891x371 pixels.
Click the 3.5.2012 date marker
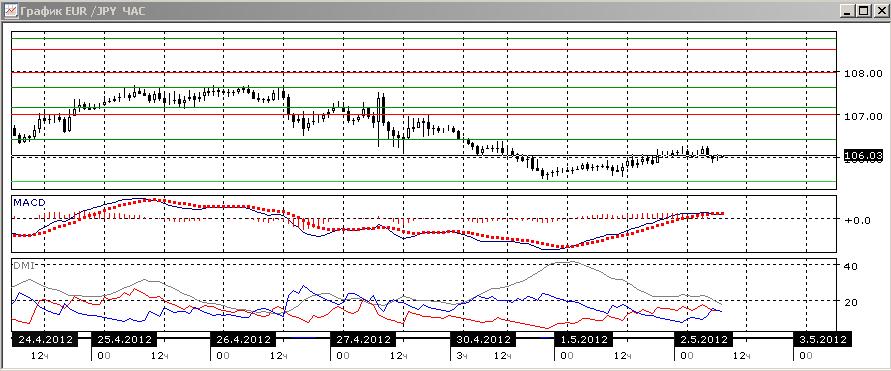click(822, 339)
